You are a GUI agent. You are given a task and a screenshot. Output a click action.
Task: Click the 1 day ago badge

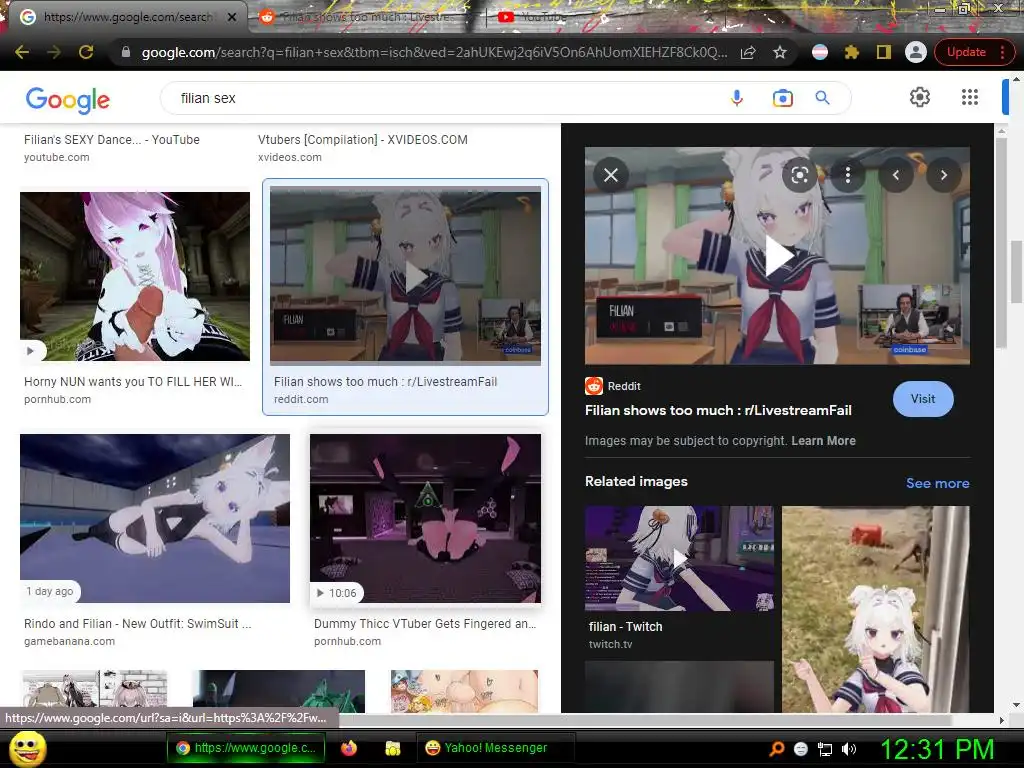[x=50, y=591]
